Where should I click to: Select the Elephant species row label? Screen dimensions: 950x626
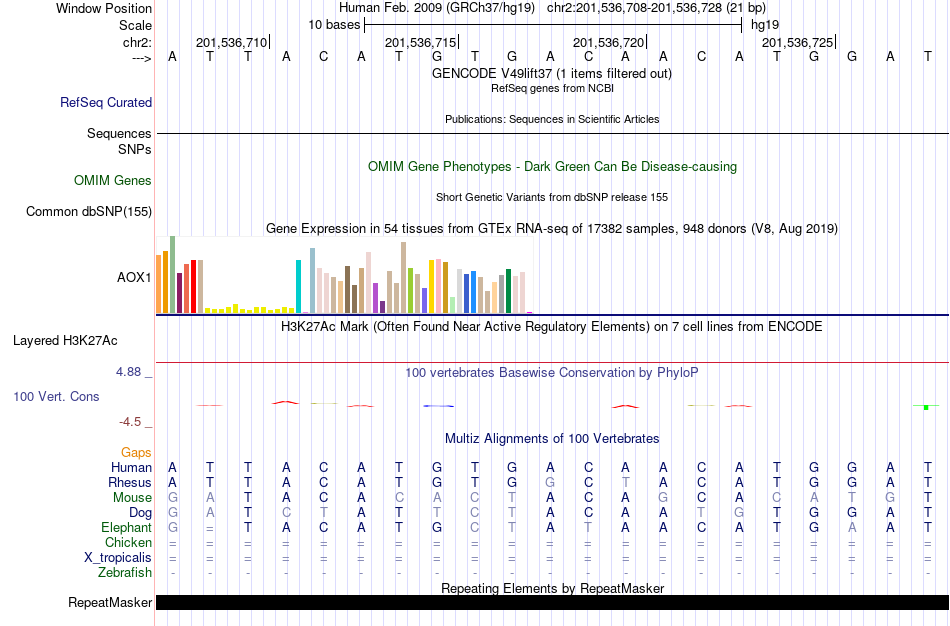click(x=127, y=527)
